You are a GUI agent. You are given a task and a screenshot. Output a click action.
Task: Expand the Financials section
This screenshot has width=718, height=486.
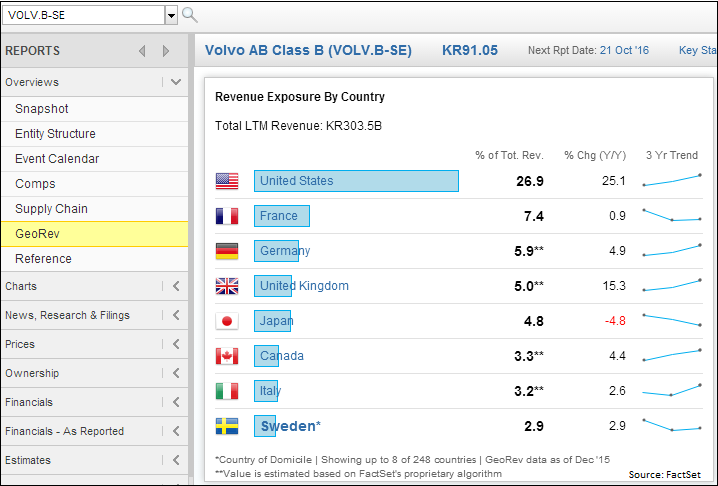[176, 402]
